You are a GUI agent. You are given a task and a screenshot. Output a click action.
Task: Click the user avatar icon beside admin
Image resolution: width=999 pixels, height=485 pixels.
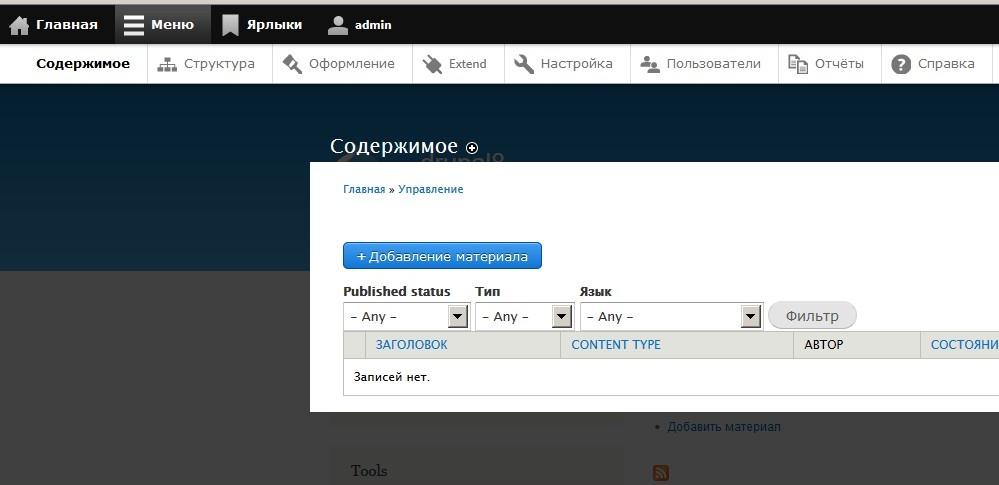coord(338,25)
